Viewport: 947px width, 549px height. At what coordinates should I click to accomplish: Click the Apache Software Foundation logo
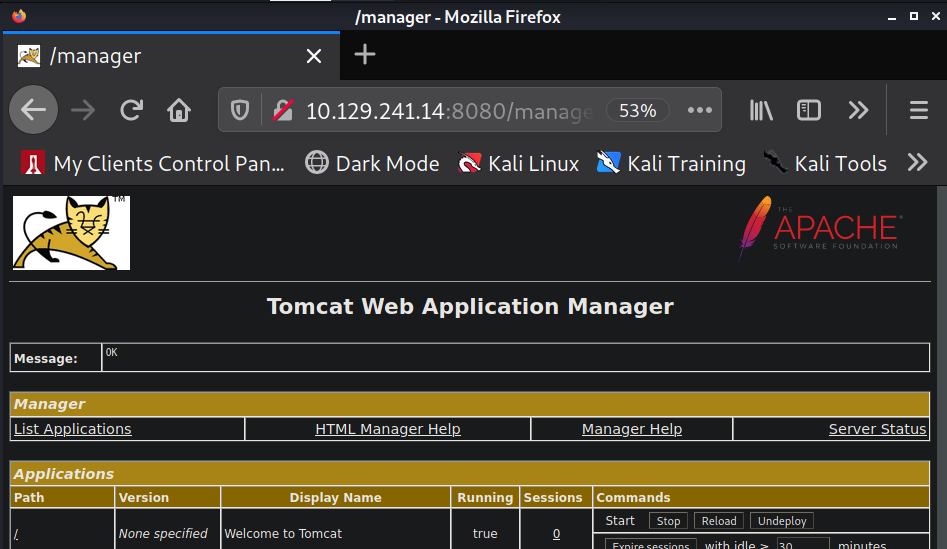(x=820, y=229)
